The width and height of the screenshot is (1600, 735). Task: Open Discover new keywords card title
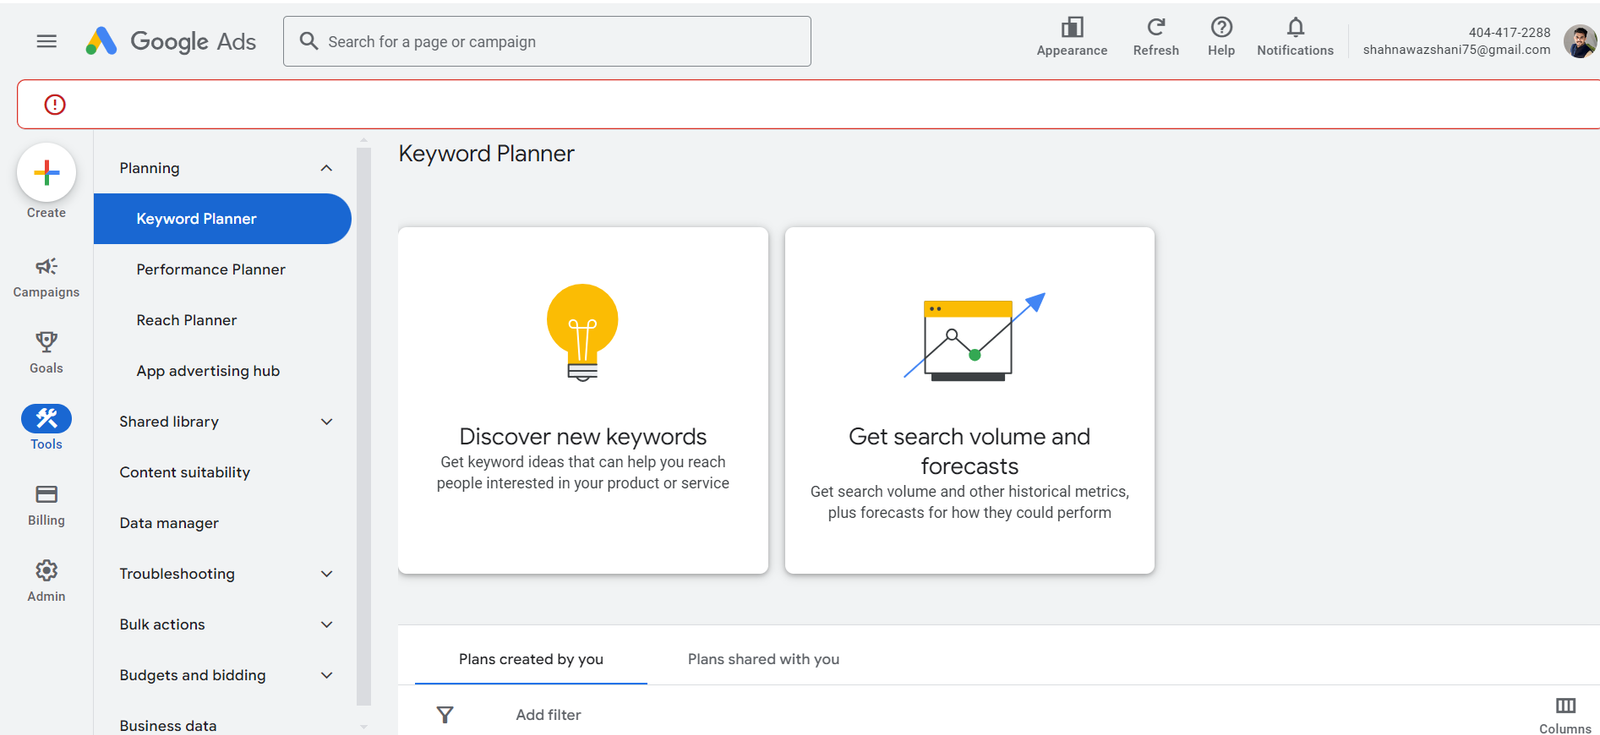(x=583, y=437)
